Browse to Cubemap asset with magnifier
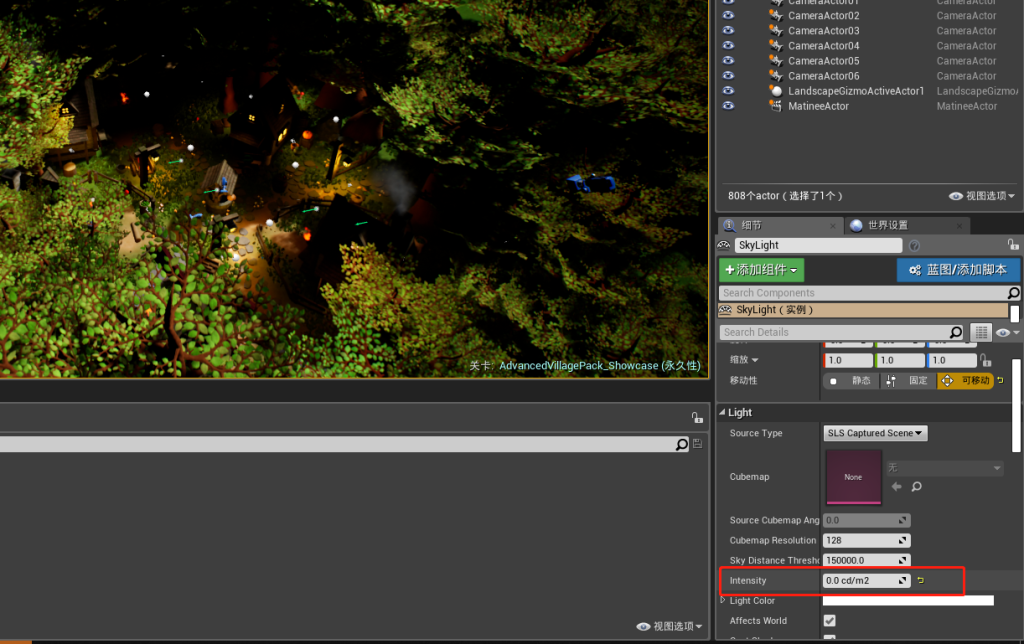 point(916,487)
